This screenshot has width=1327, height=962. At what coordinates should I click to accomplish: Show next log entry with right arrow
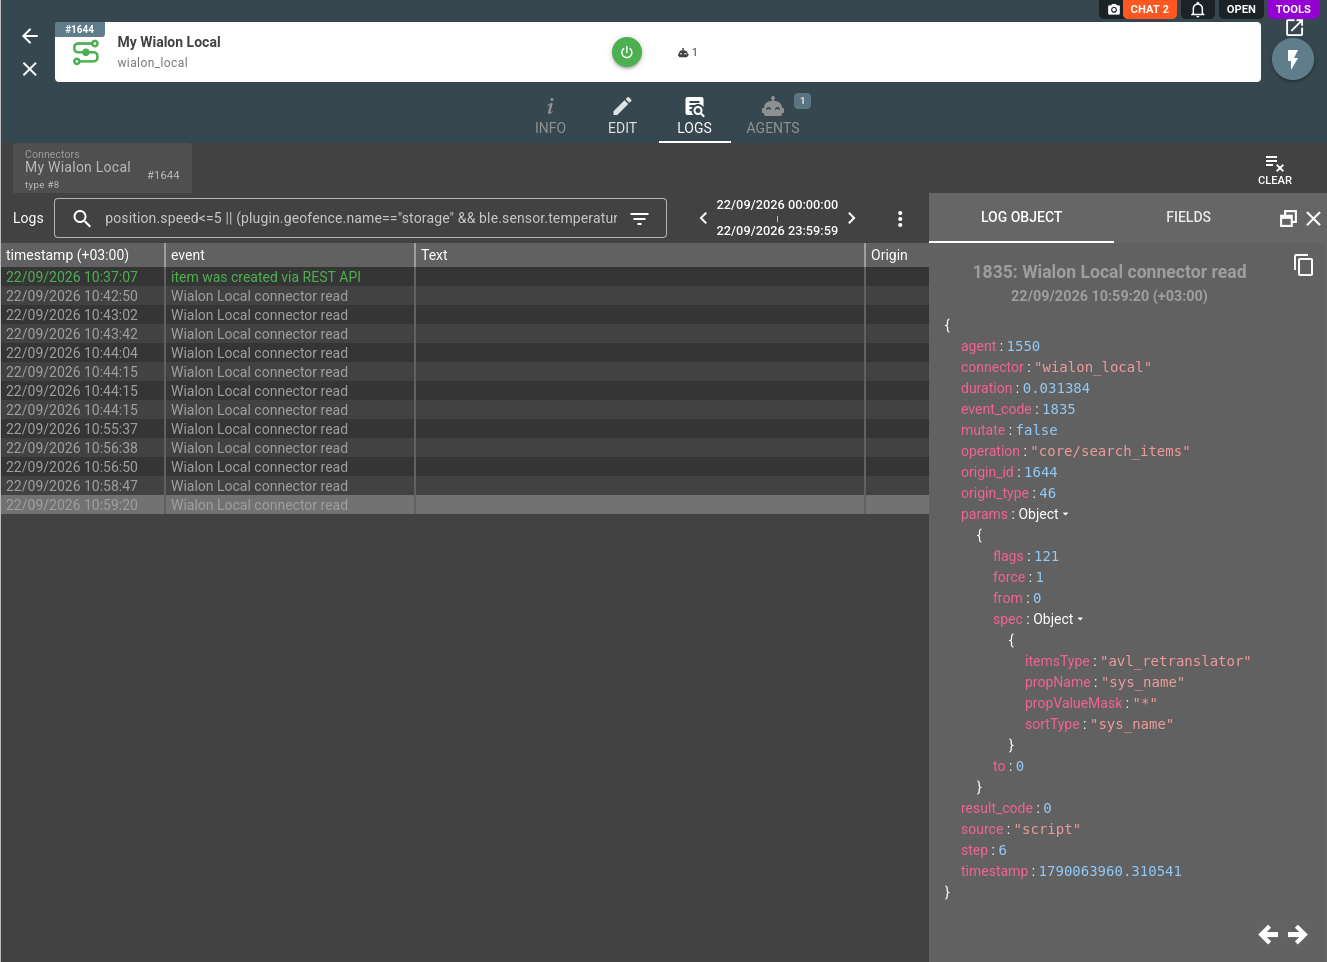coord(1298,934)
